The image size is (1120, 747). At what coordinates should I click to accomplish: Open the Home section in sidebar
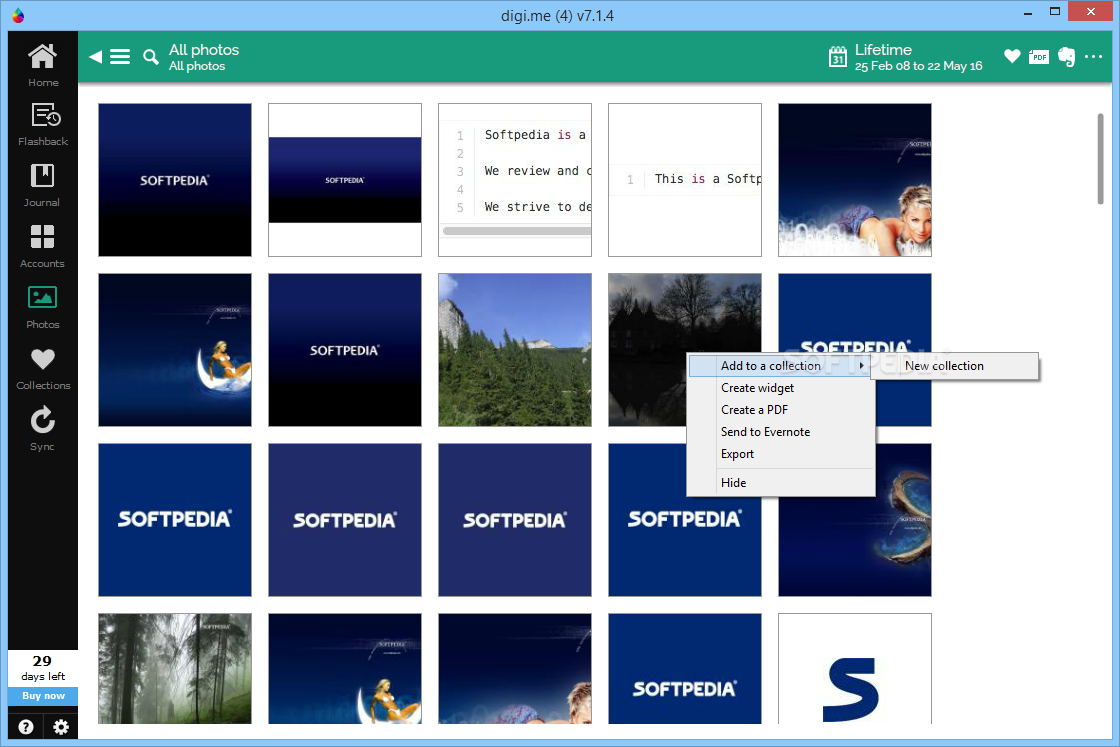click(42, 65)
